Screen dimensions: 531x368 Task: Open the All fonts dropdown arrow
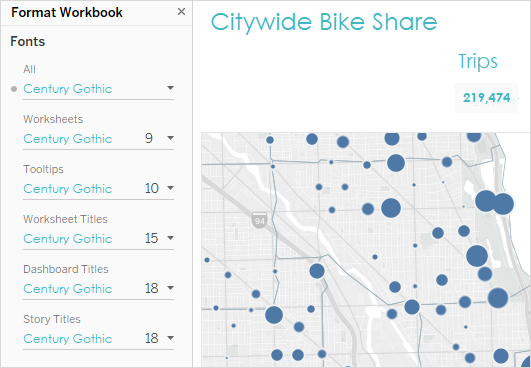click(170, 88)
